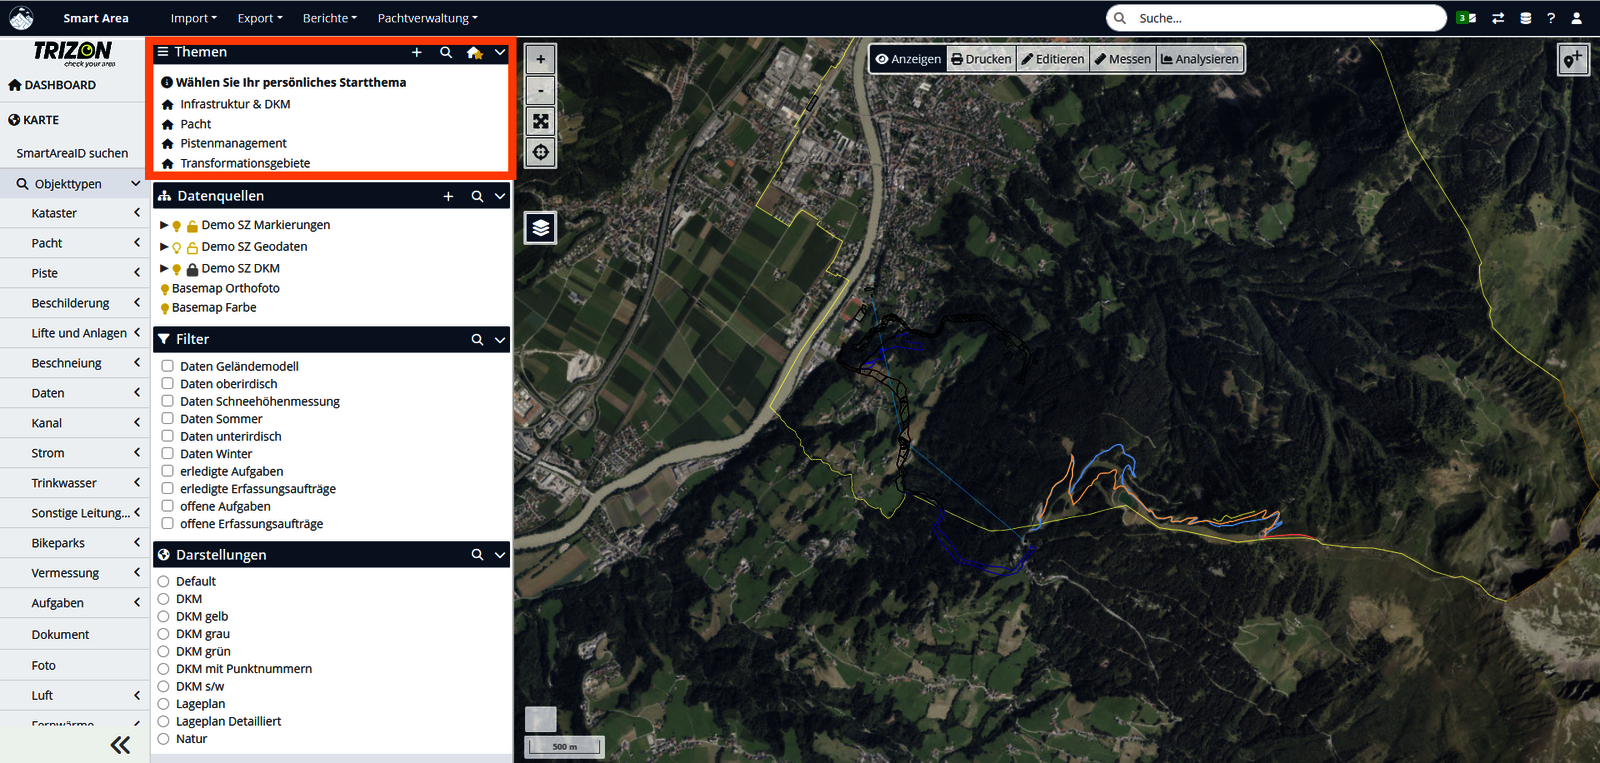Enable the Daten Winter filter checkbox
The image size is (1600, 763).
click(x=168, y=454)
